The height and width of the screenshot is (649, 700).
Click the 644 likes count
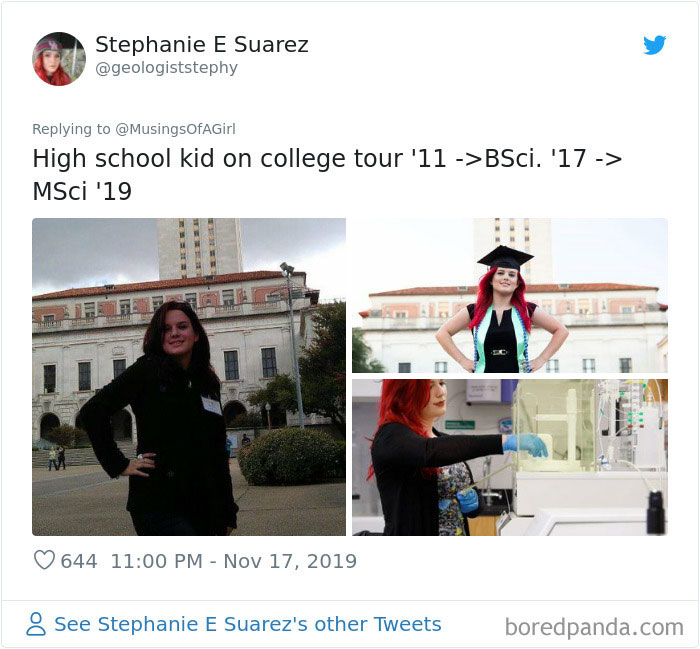click(x=79, y=561)
